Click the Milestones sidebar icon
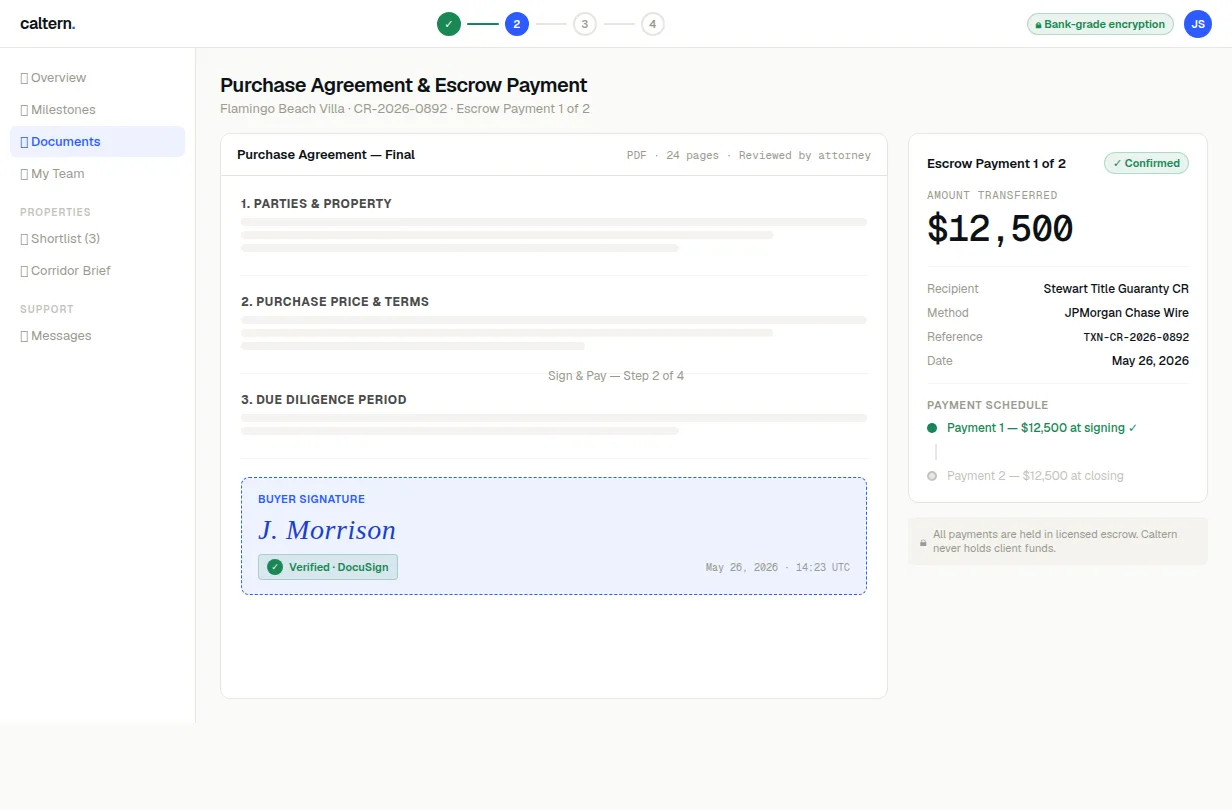1232x810 pixels. 24,110
